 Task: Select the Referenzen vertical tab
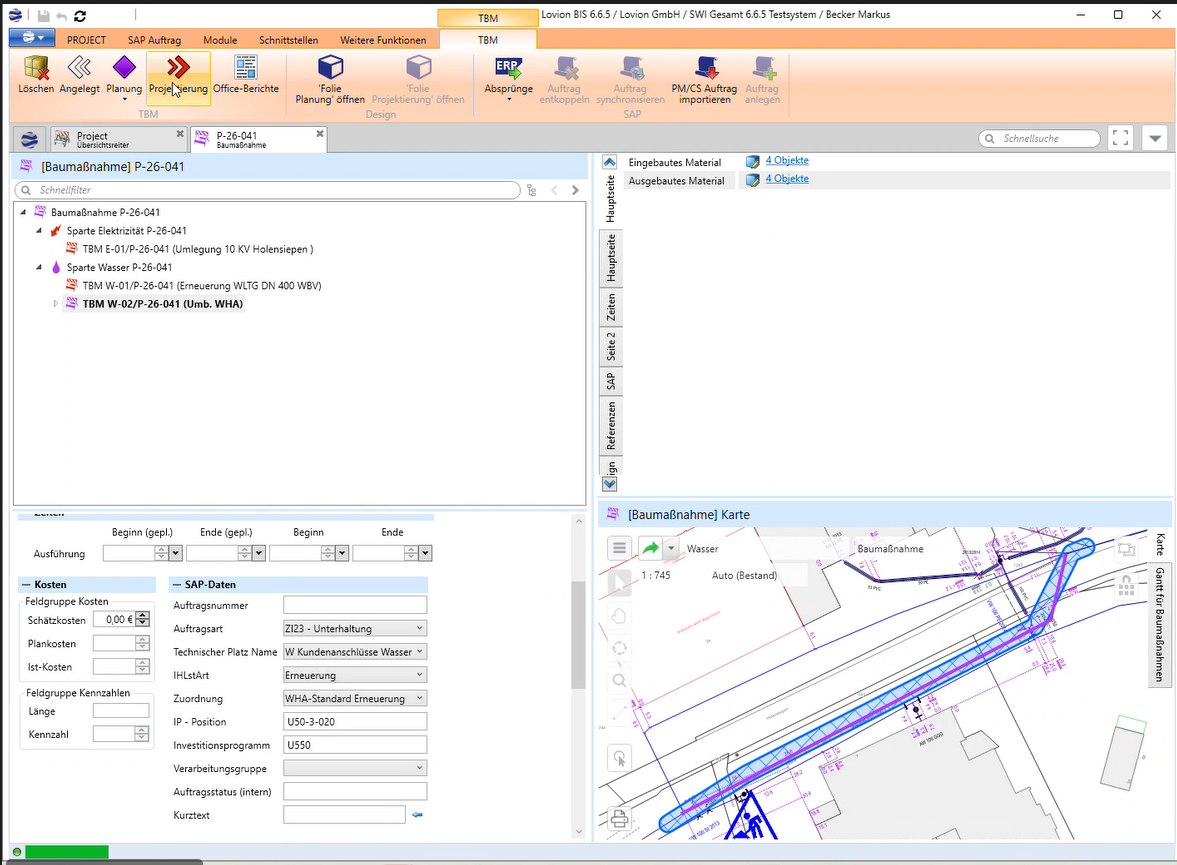tap(611, 426)
